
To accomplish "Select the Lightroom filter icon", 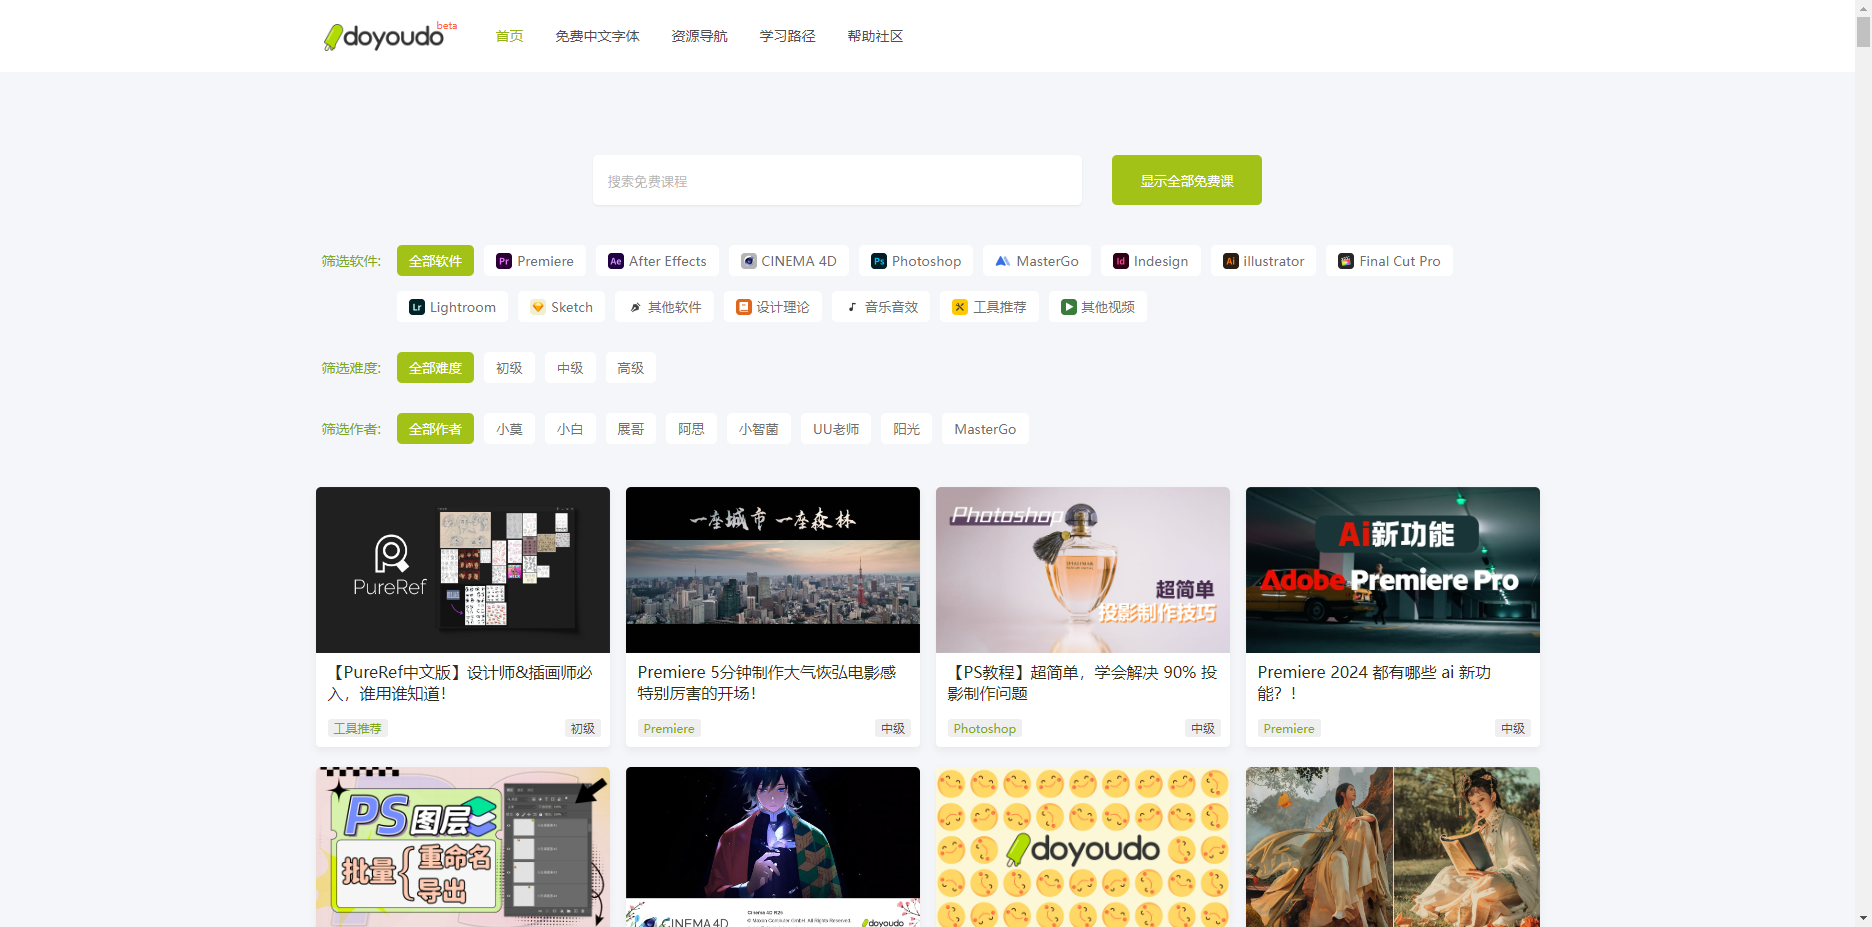I will tap(417, 307).
